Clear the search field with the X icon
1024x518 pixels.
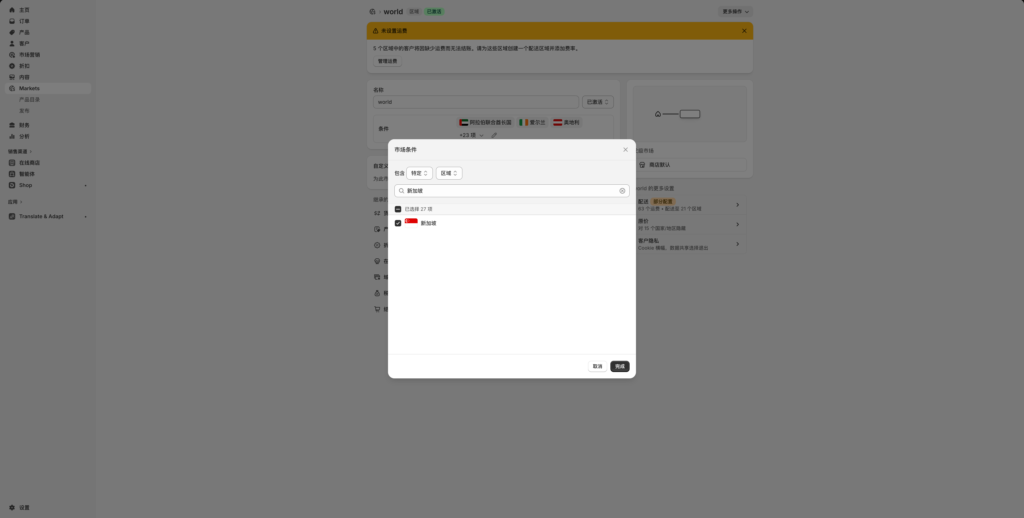622,191
